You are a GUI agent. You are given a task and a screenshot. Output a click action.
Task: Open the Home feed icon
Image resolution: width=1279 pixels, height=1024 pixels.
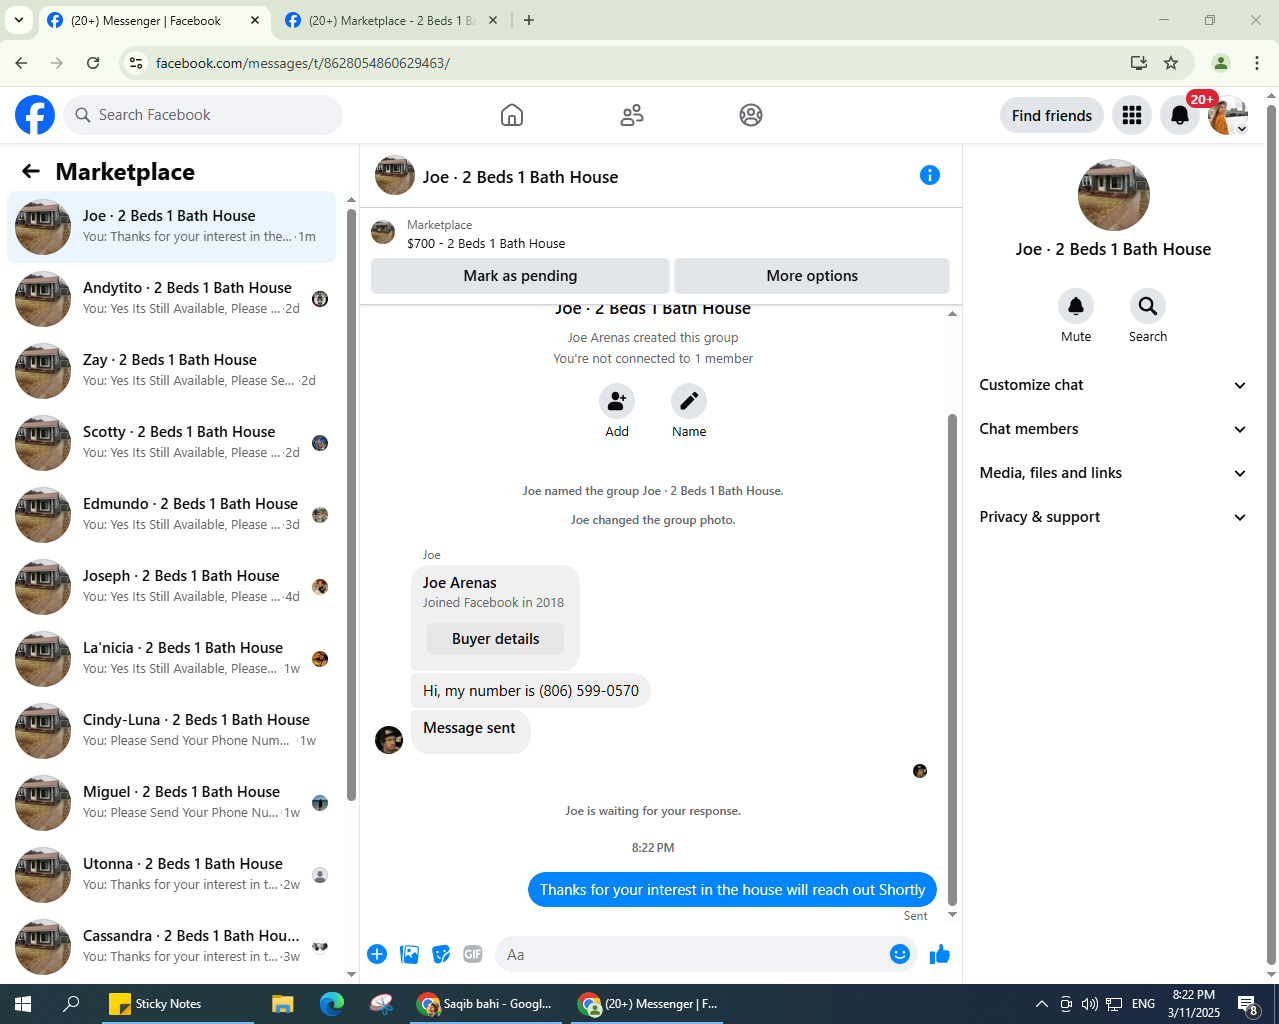512,115
